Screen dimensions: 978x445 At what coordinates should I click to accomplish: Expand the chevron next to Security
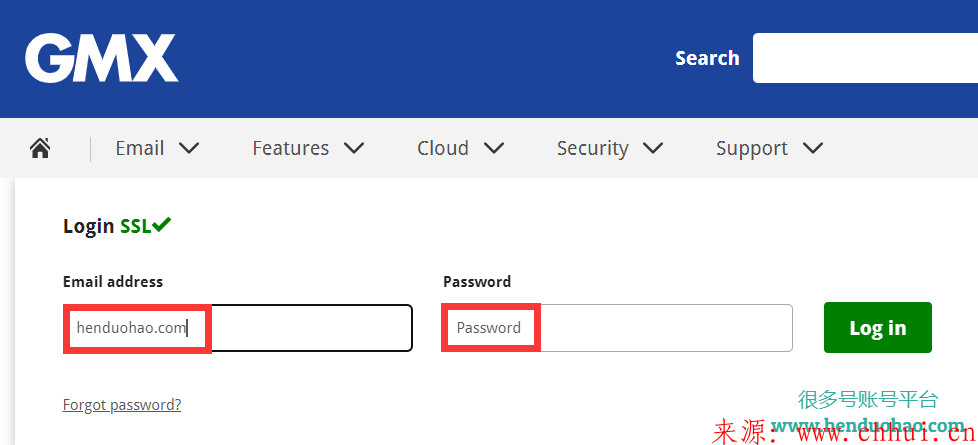coord(652,149)
